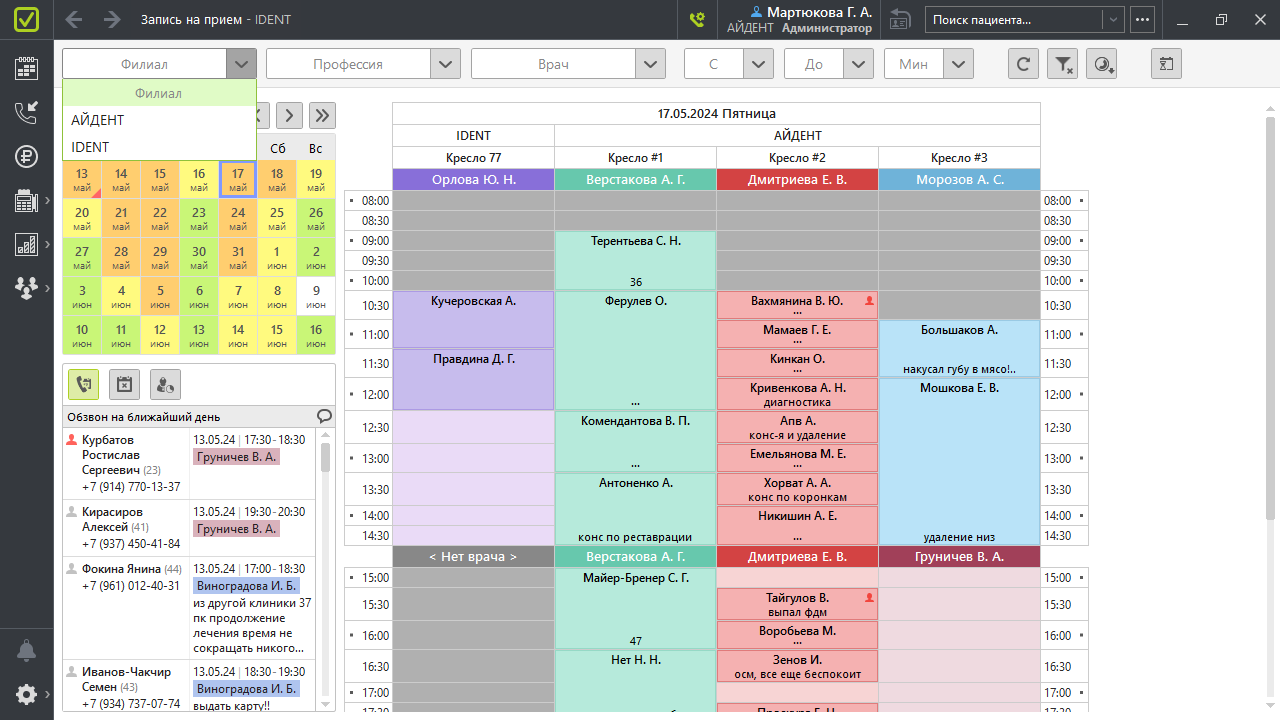Click the green checkmark app logo
The width and height of the screenshot is (1280, 720).
point(27,19)
